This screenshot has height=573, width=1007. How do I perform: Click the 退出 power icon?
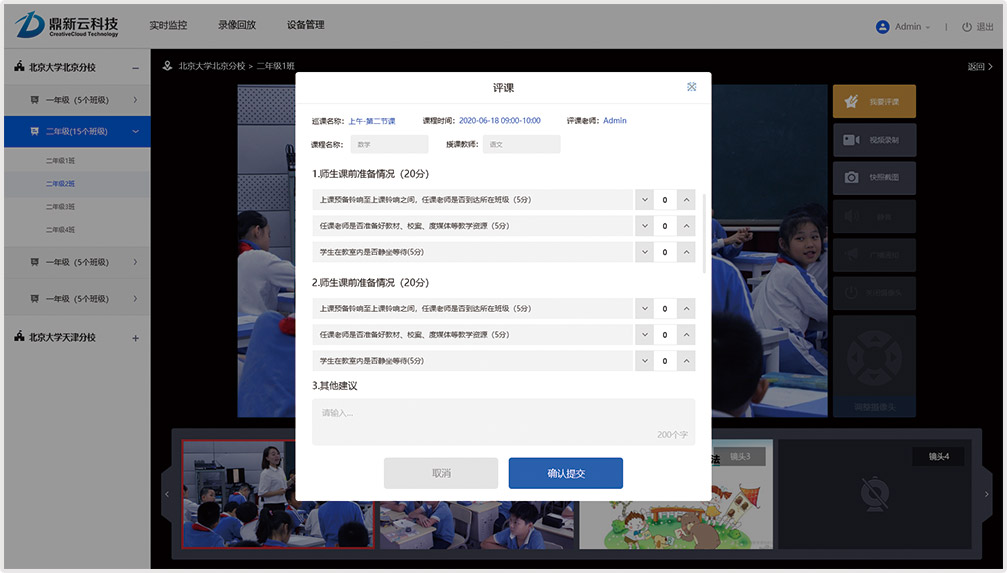point(967,27)
